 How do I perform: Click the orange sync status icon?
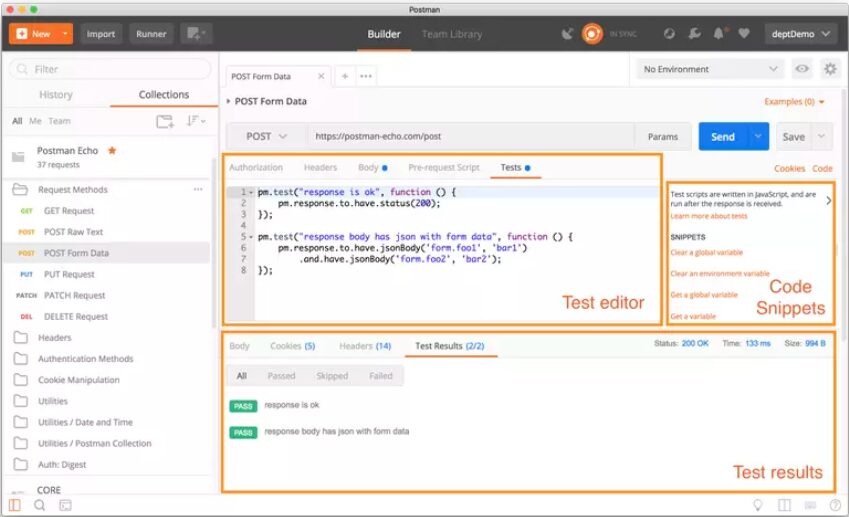593,34
